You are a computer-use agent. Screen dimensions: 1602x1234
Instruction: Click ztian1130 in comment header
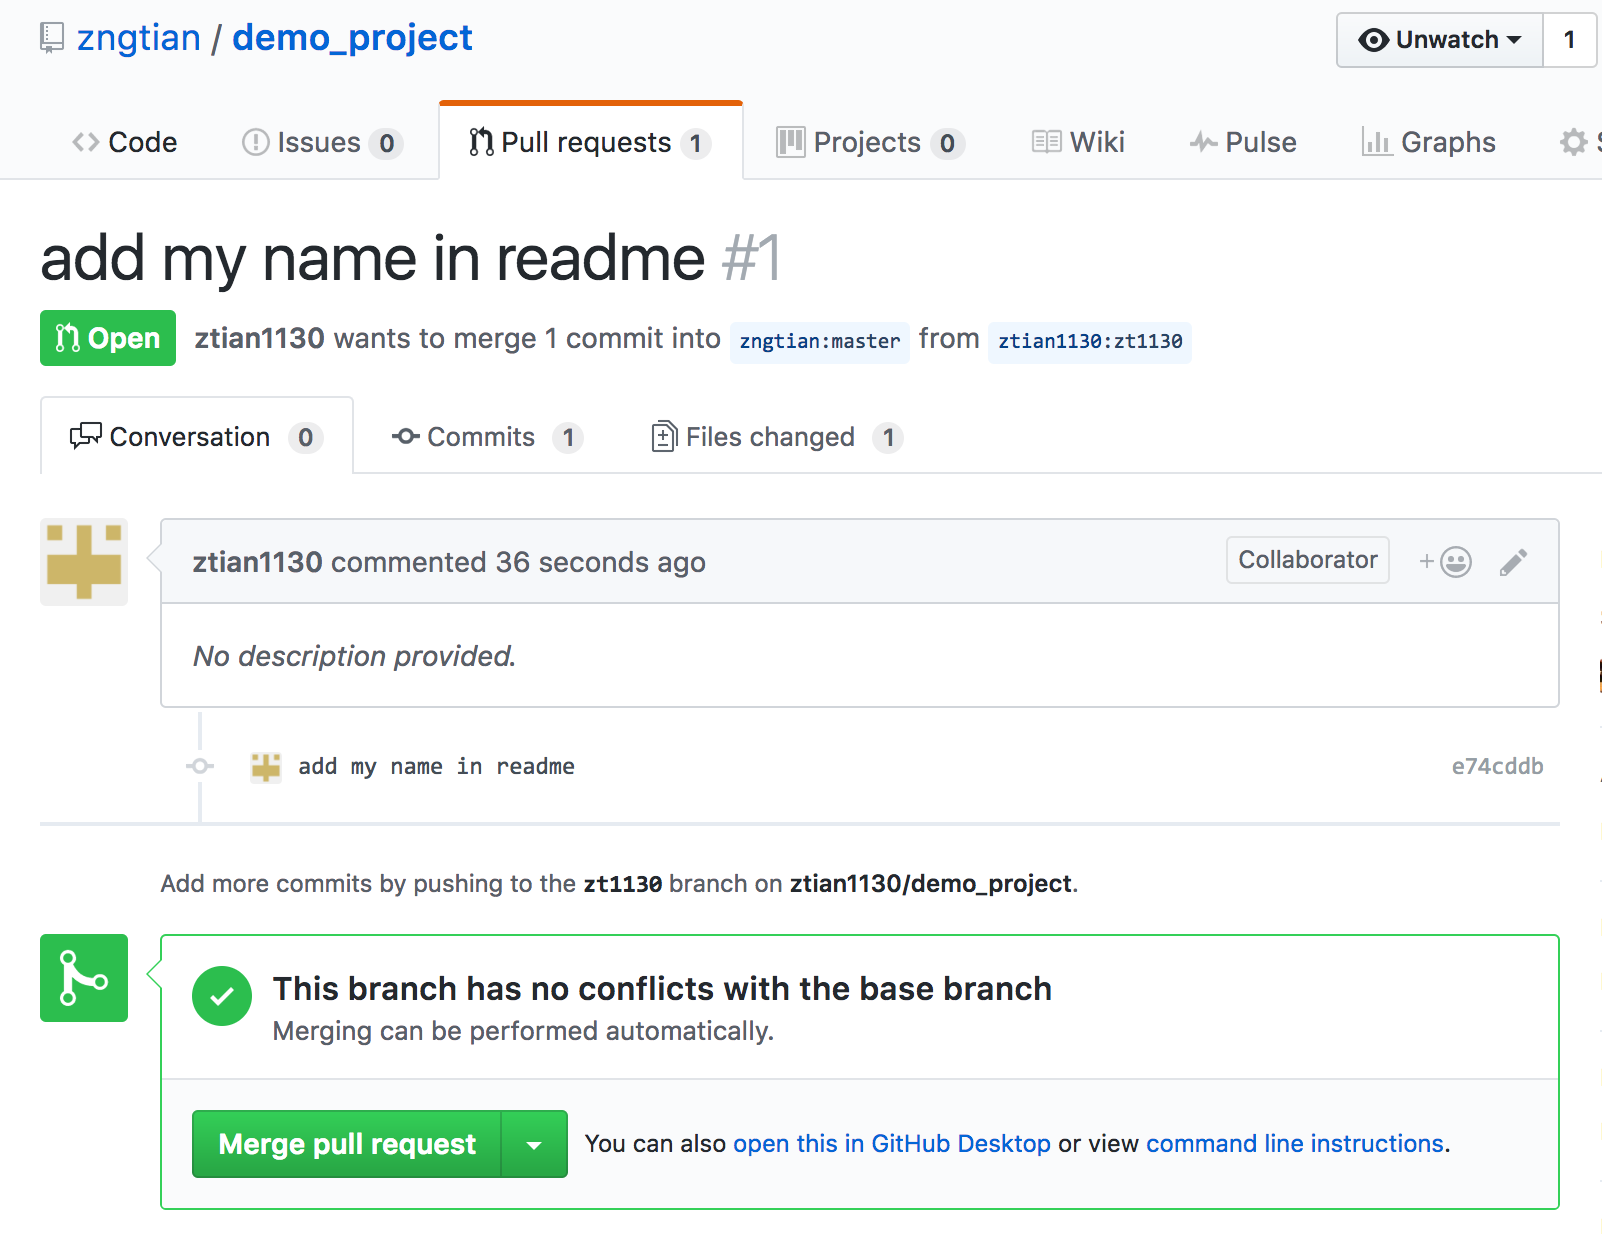click(257, 562)
